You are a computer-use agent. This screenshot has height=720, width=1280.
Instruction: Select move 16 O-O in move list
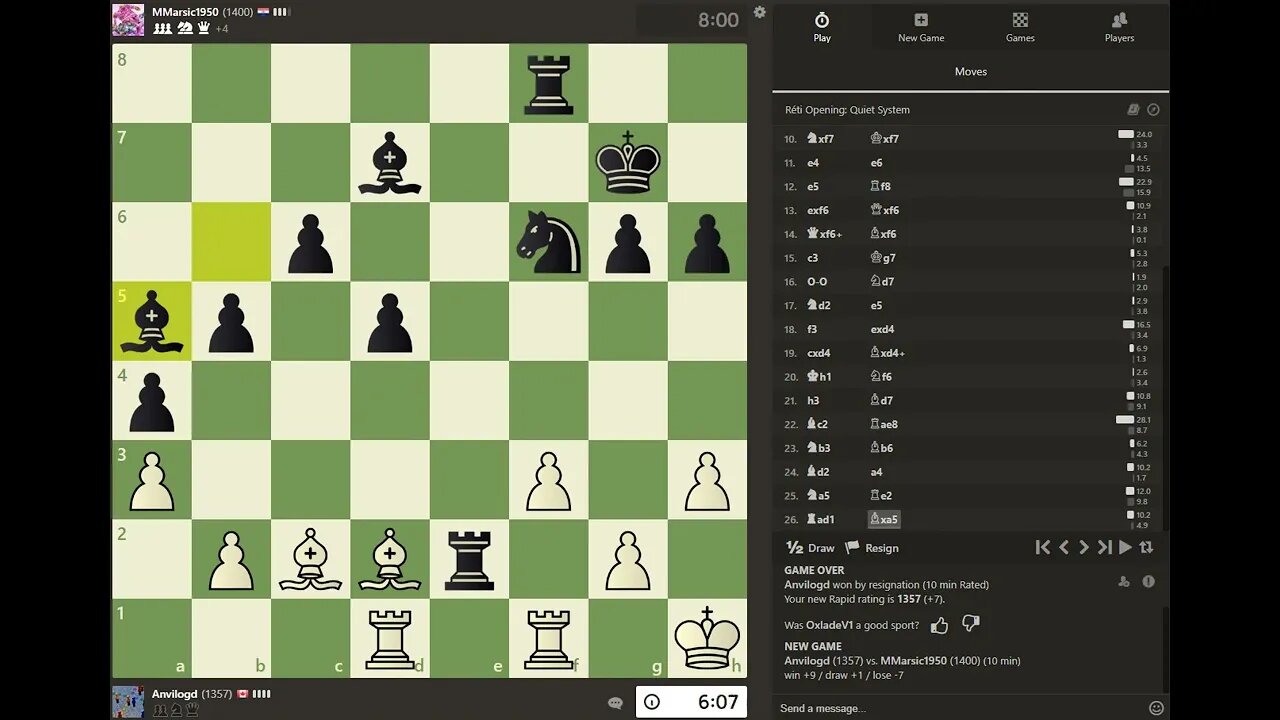(x=819, y=282)
